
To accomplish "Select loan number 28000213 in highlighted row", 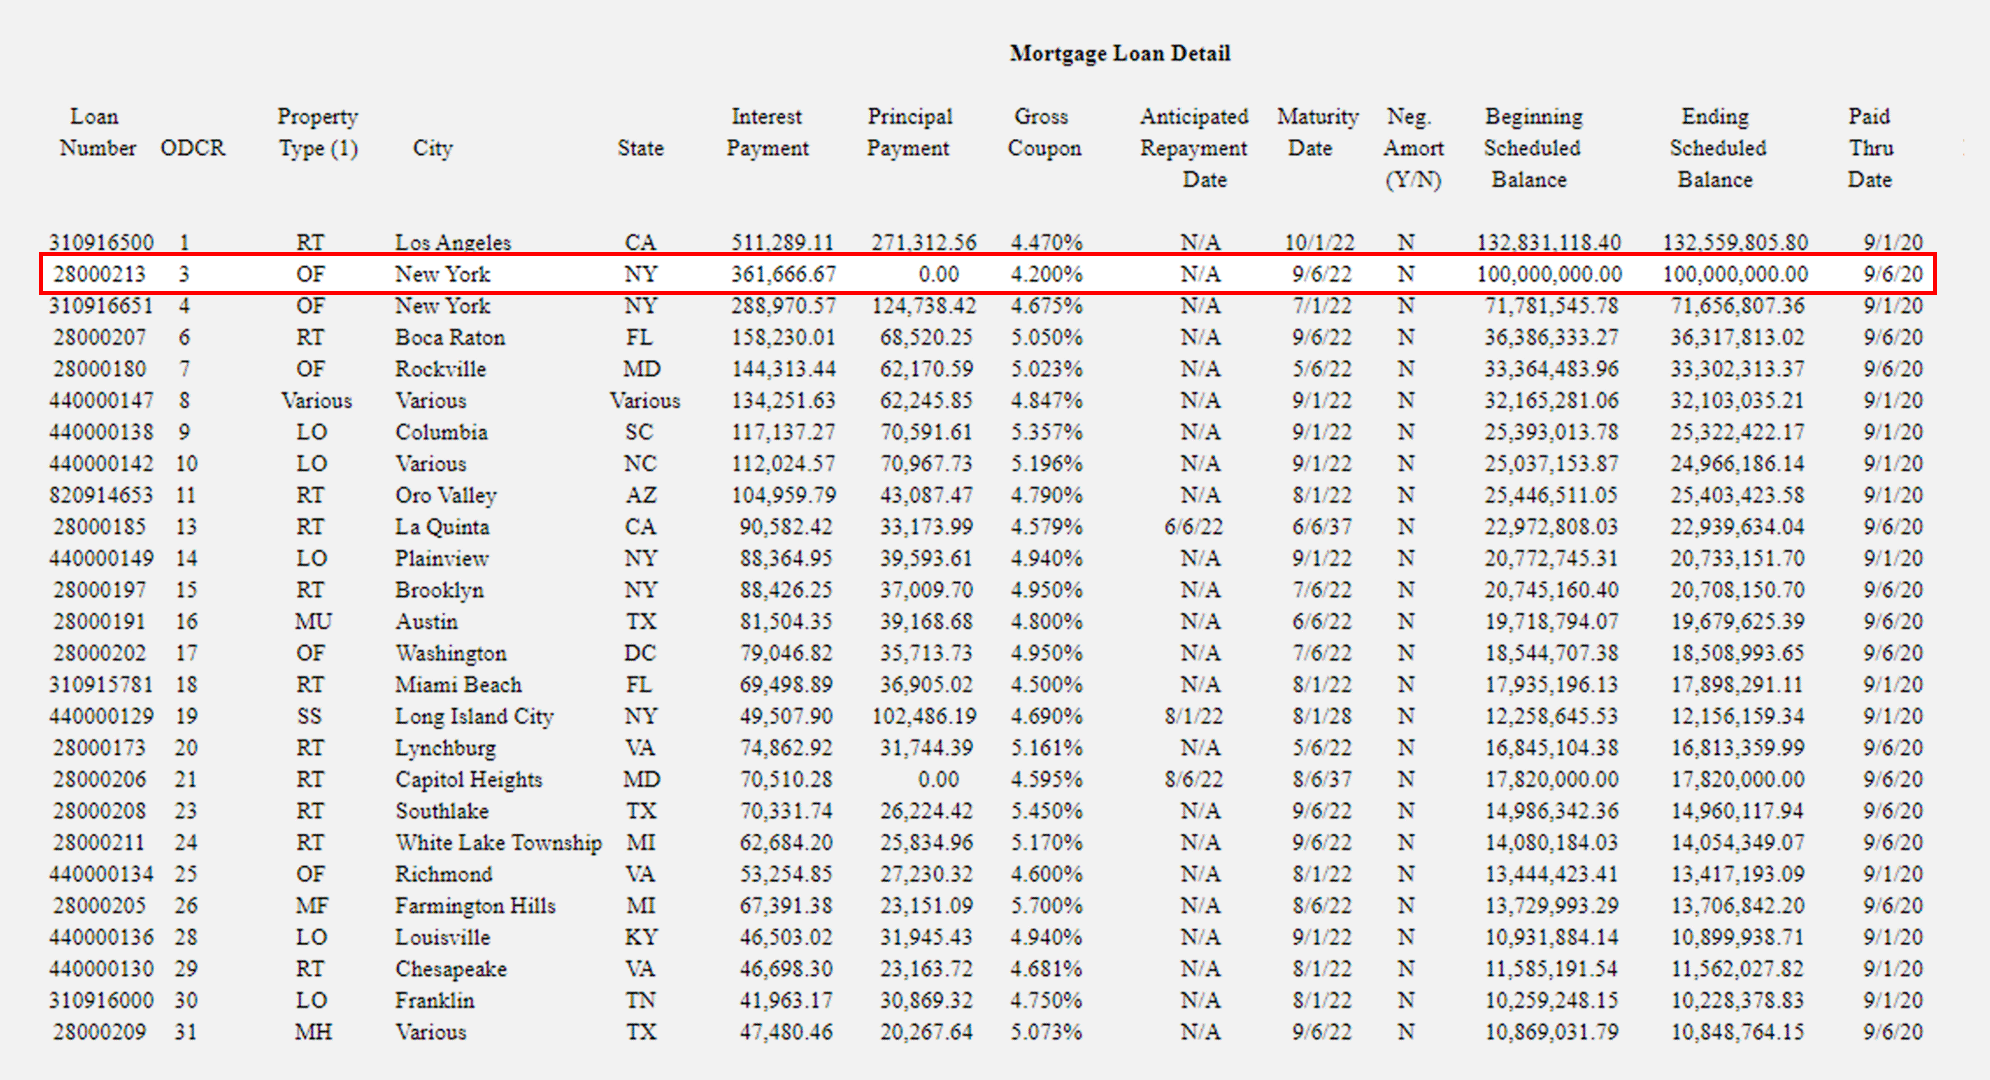I will coord(99,274).
